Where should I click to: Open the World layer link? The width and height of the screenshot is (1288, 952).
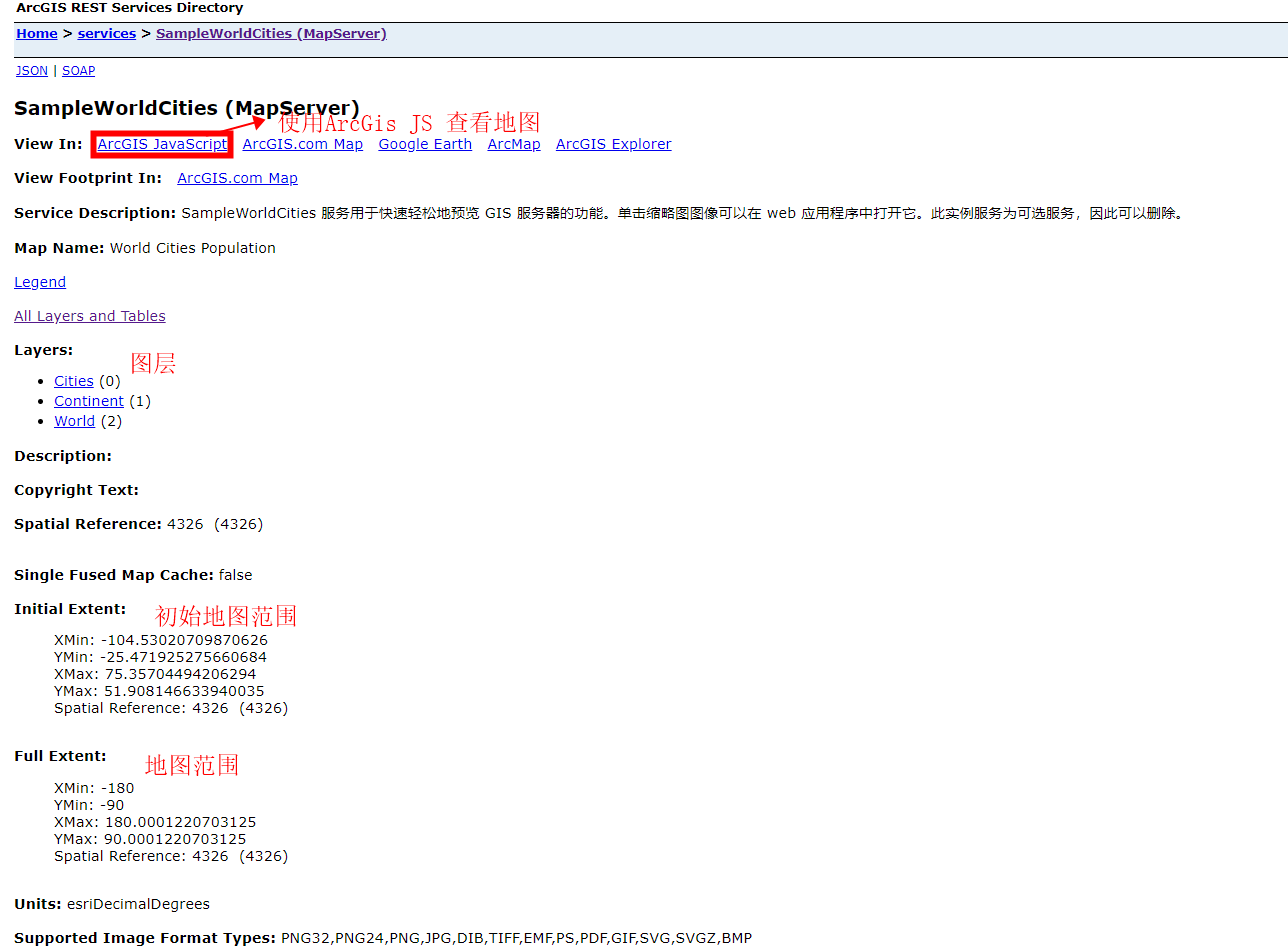[75, 421]
